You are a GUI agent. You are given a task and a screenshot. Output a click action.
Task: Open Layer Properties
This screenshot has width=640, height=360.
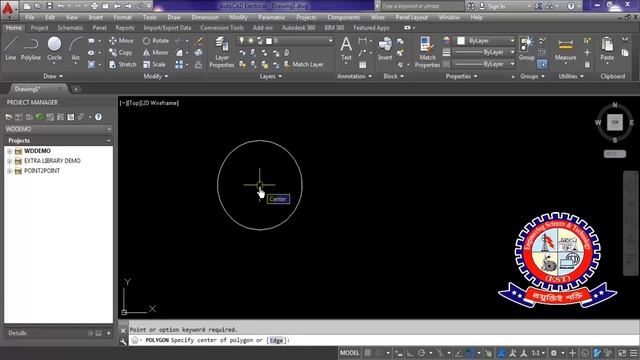pos(222,52)
